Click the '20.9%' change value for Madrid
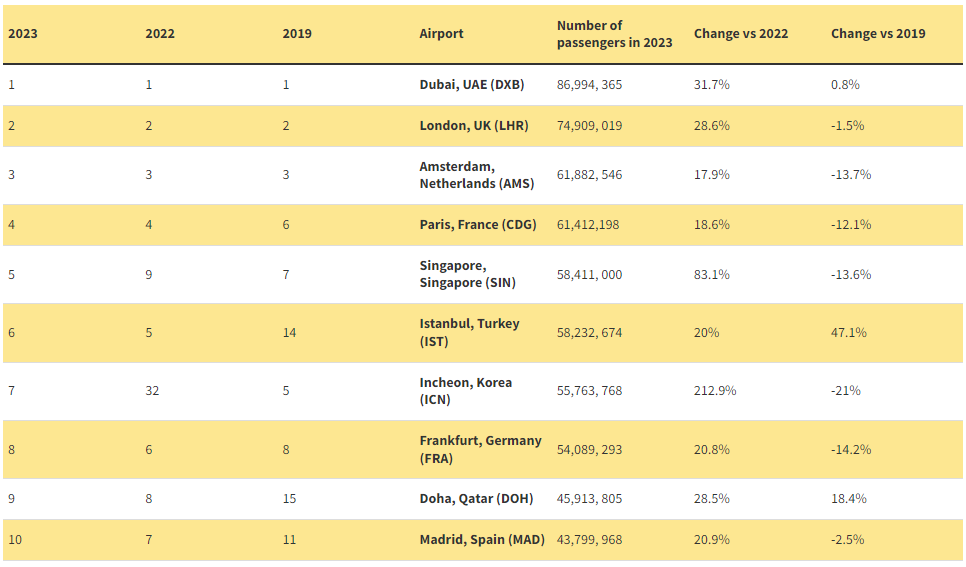This screenshot has height=567, width=966. (712, 540)
